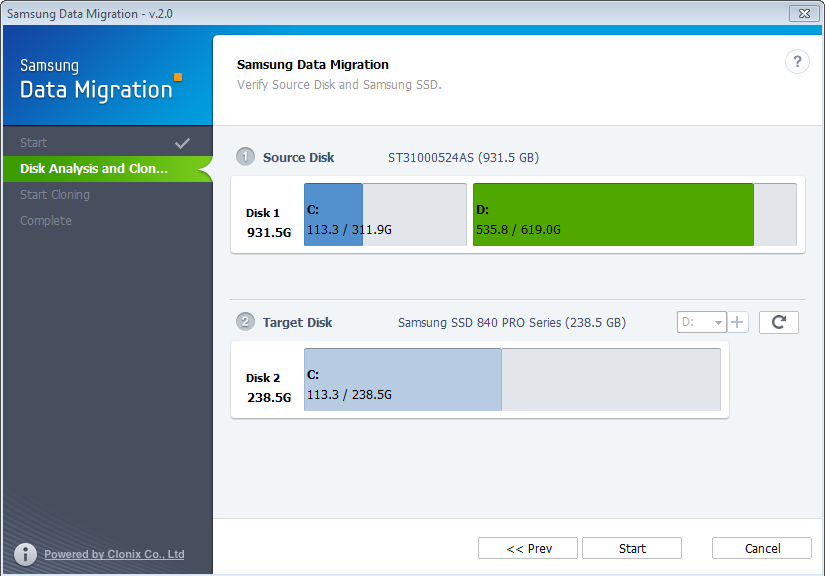Screen dimensions: 825x576
Task: Select source D: partition green bar
Action: 613,215
